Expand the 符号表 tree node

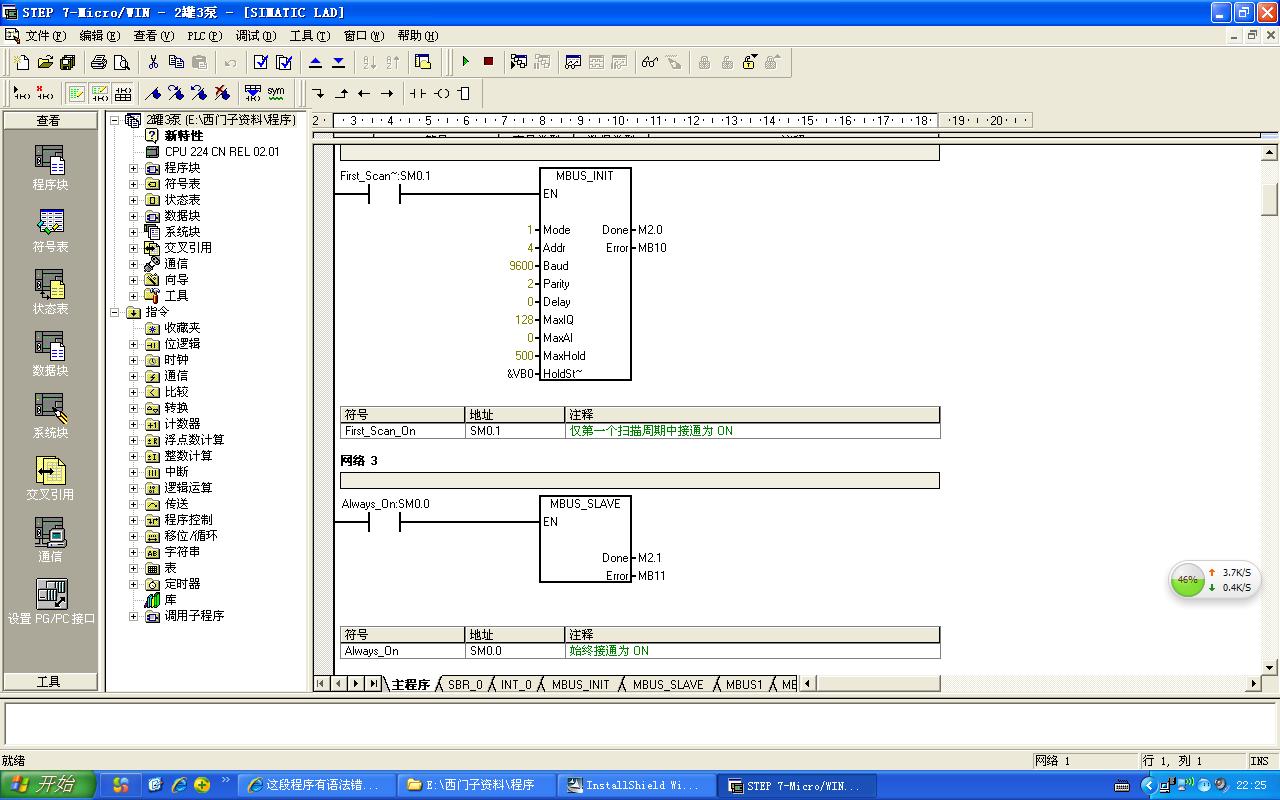(134, 184)
